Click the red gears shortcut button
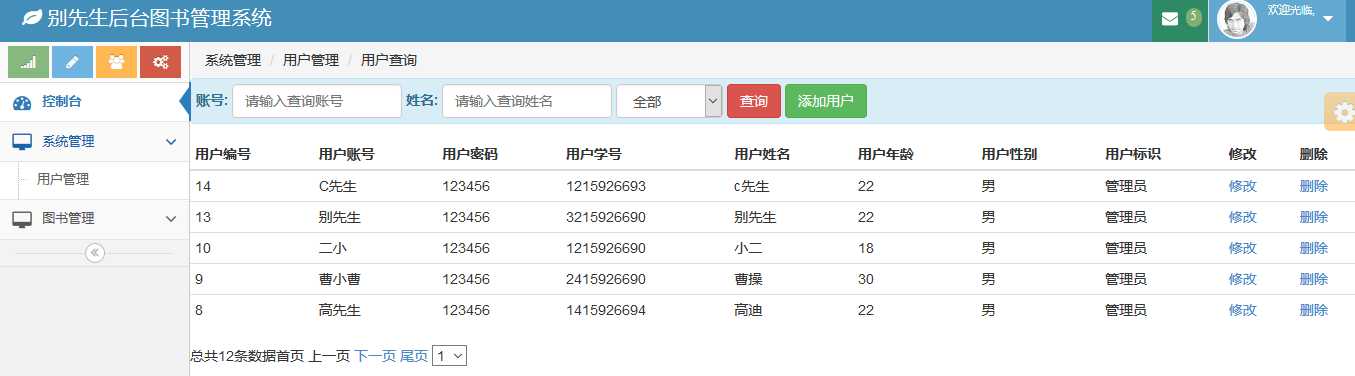 click(x=160, y=62)
